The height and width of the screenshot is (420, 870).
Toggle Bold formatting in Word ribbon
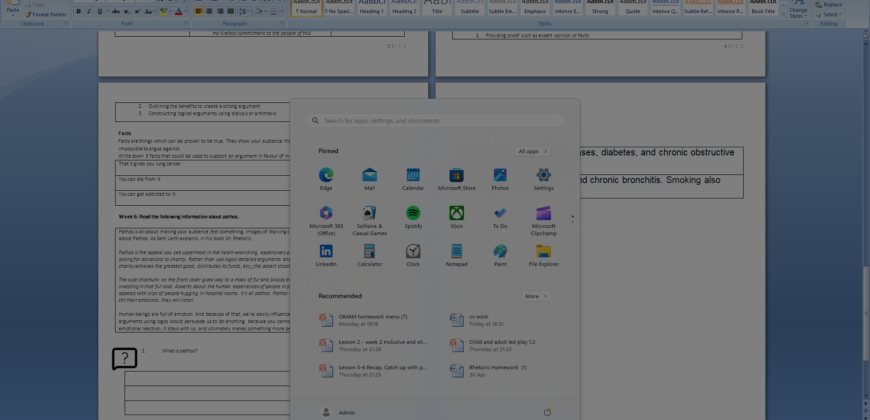click(78, 11)
